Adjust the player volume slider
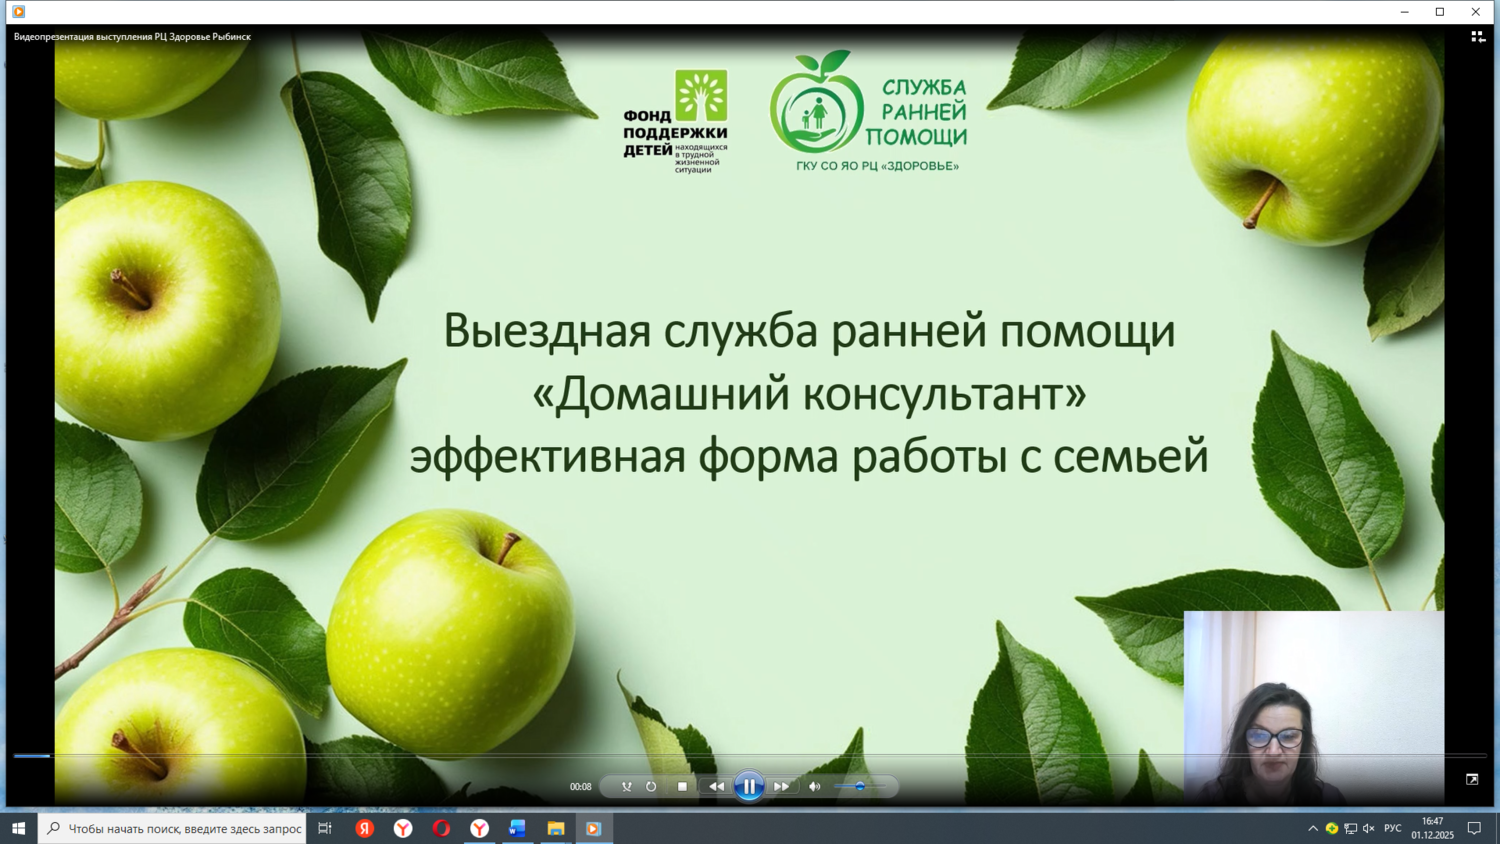The width and height of the screenshot is (1500, 844). pos(860,787)
